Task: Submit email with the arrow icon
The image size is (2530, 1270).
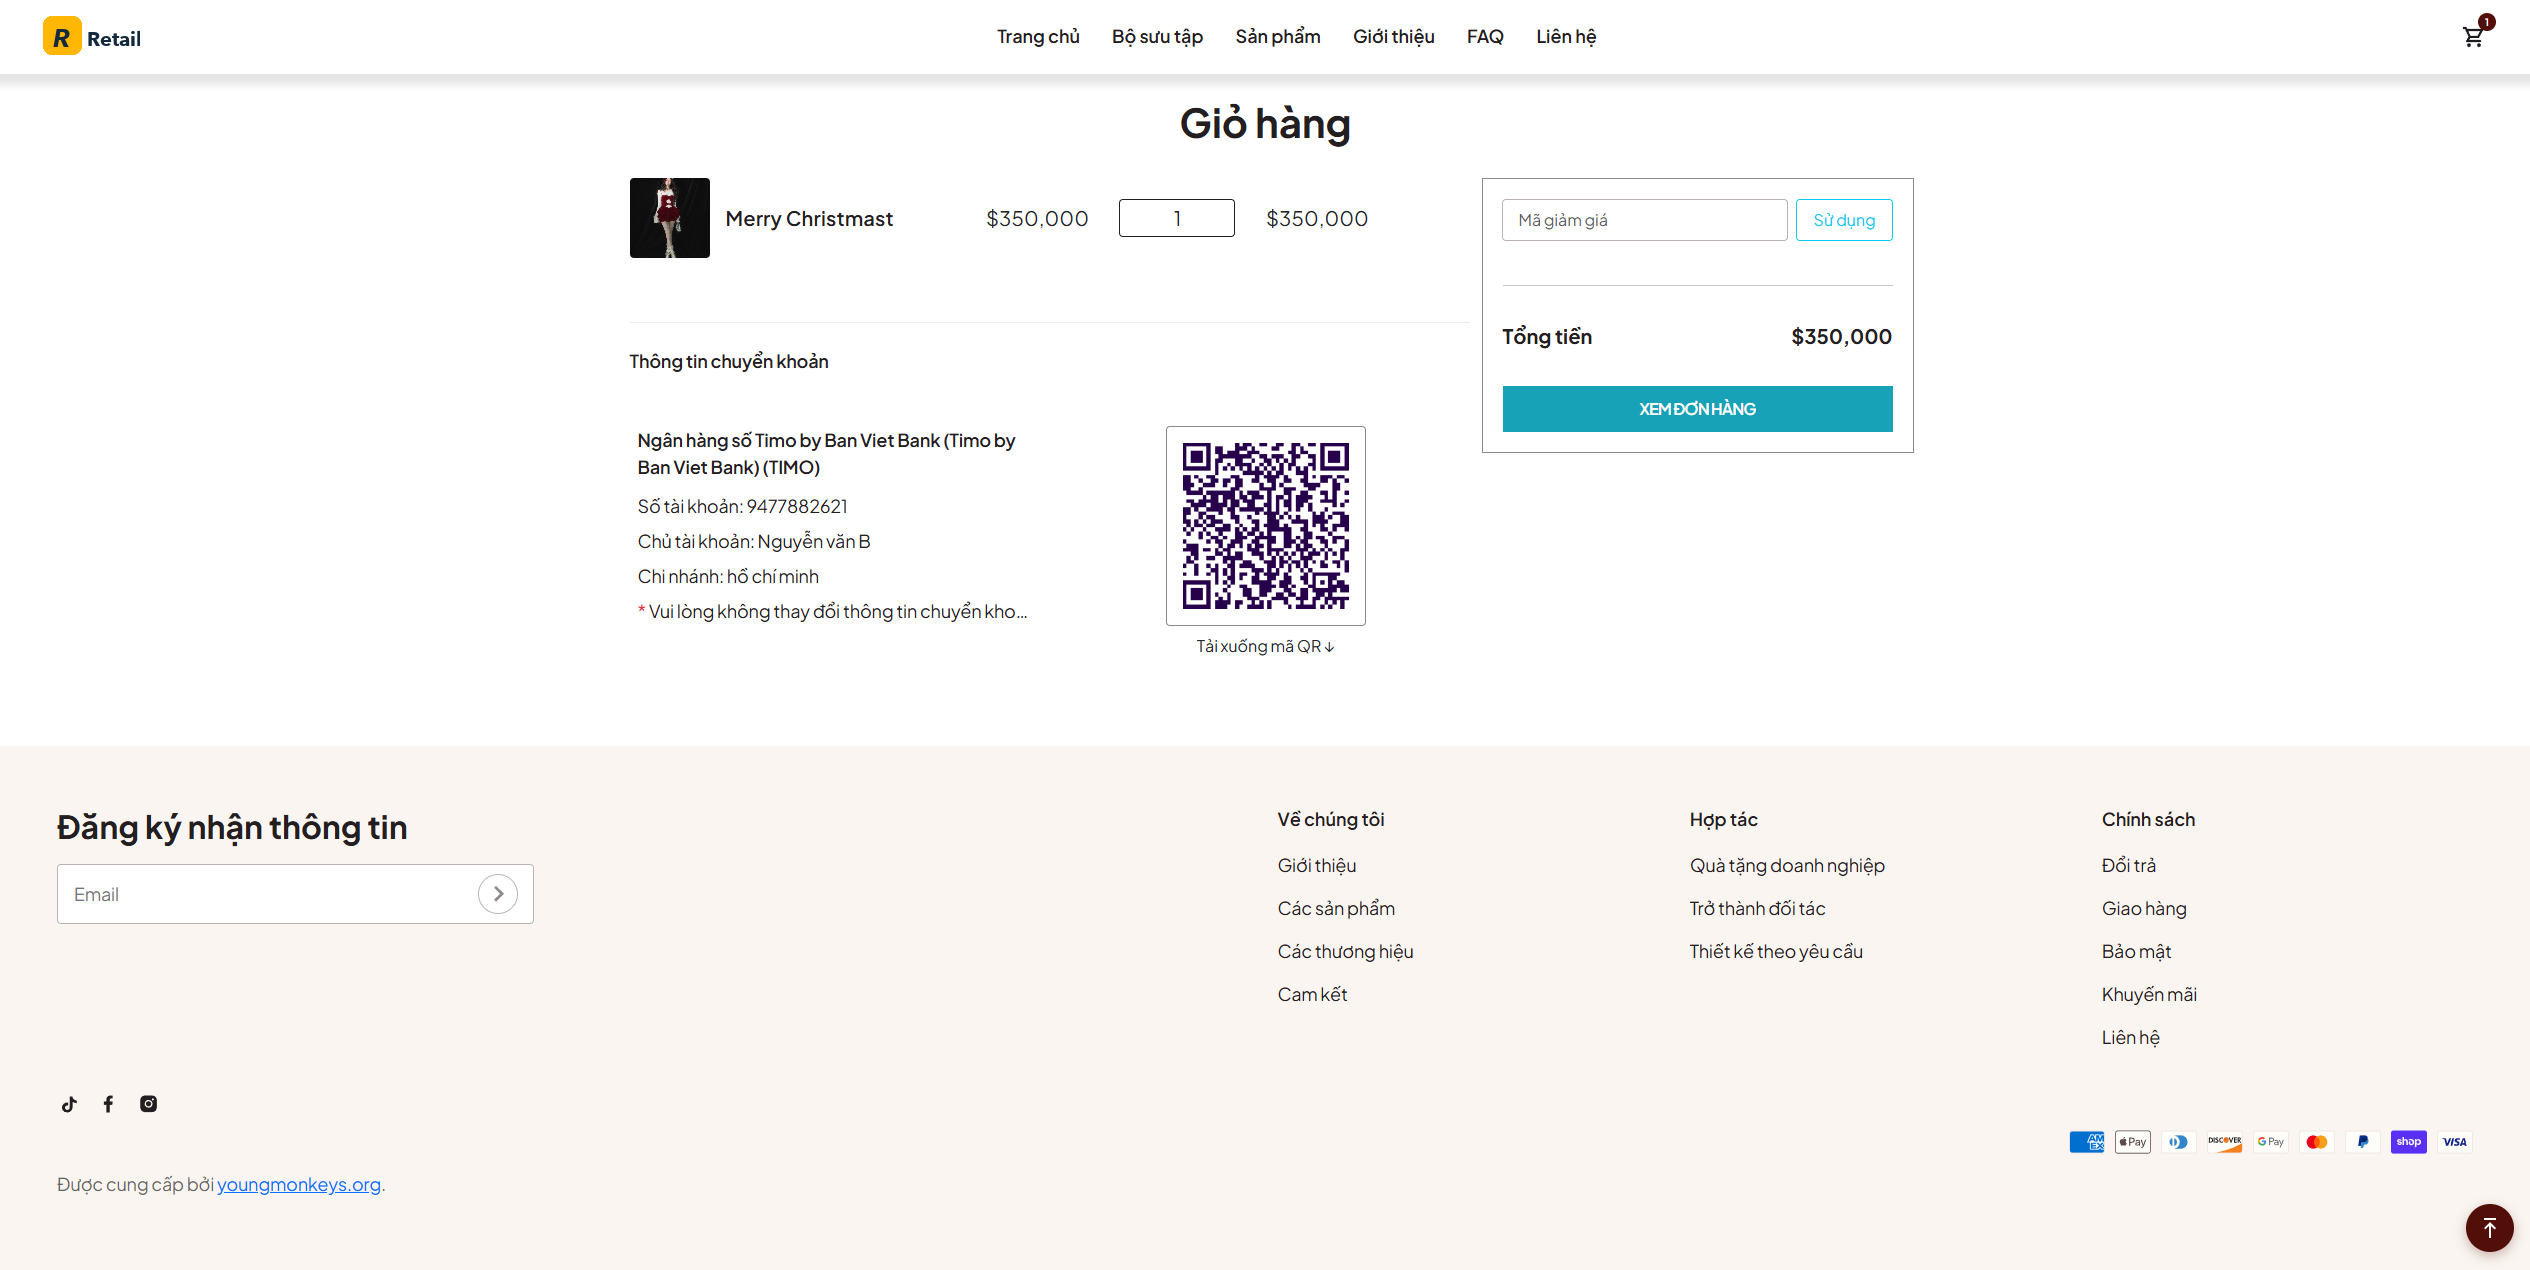Action: tap(497, 894)
